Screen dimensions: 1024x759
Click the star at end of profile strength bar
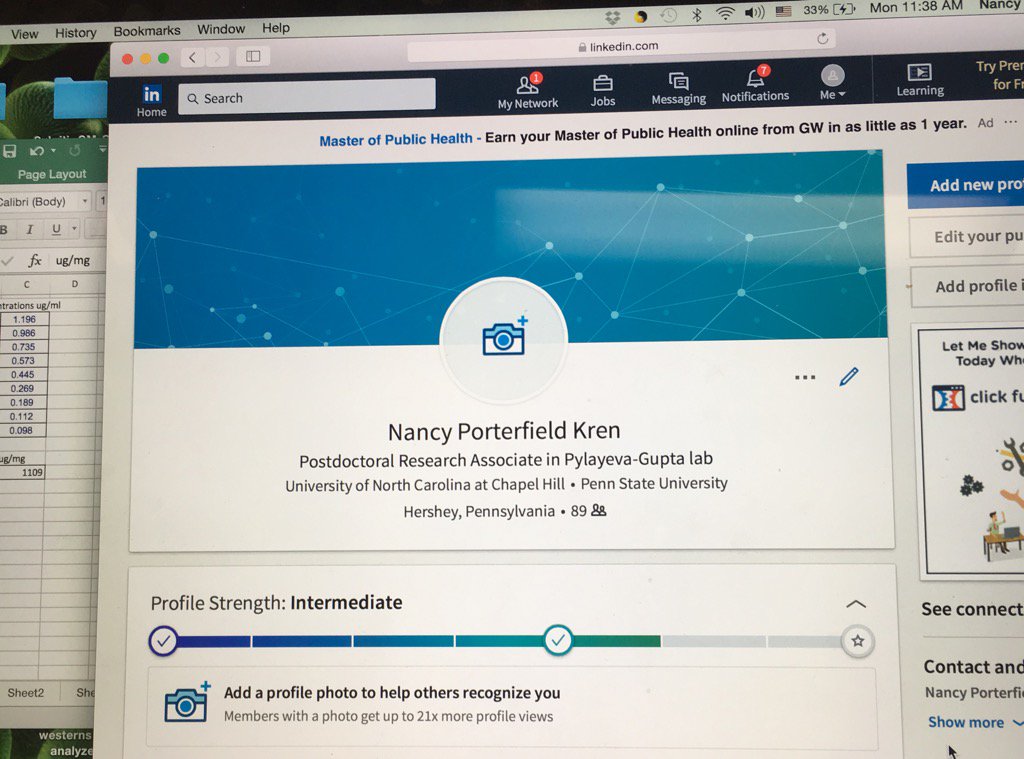(857, 641)
